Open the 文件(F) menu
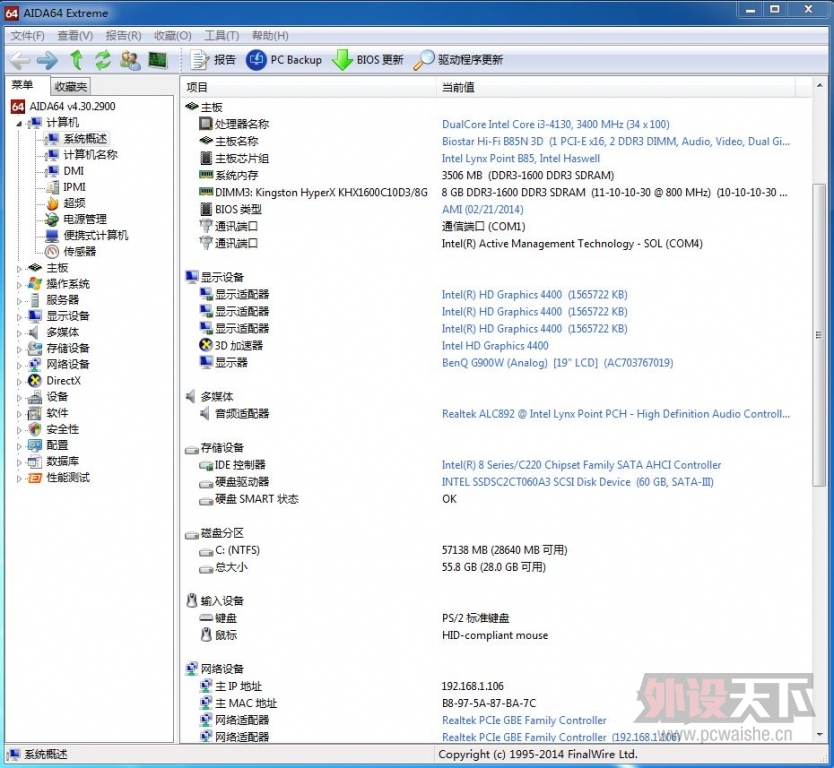The height and width of the screenshot is (768, 834). 28,36
